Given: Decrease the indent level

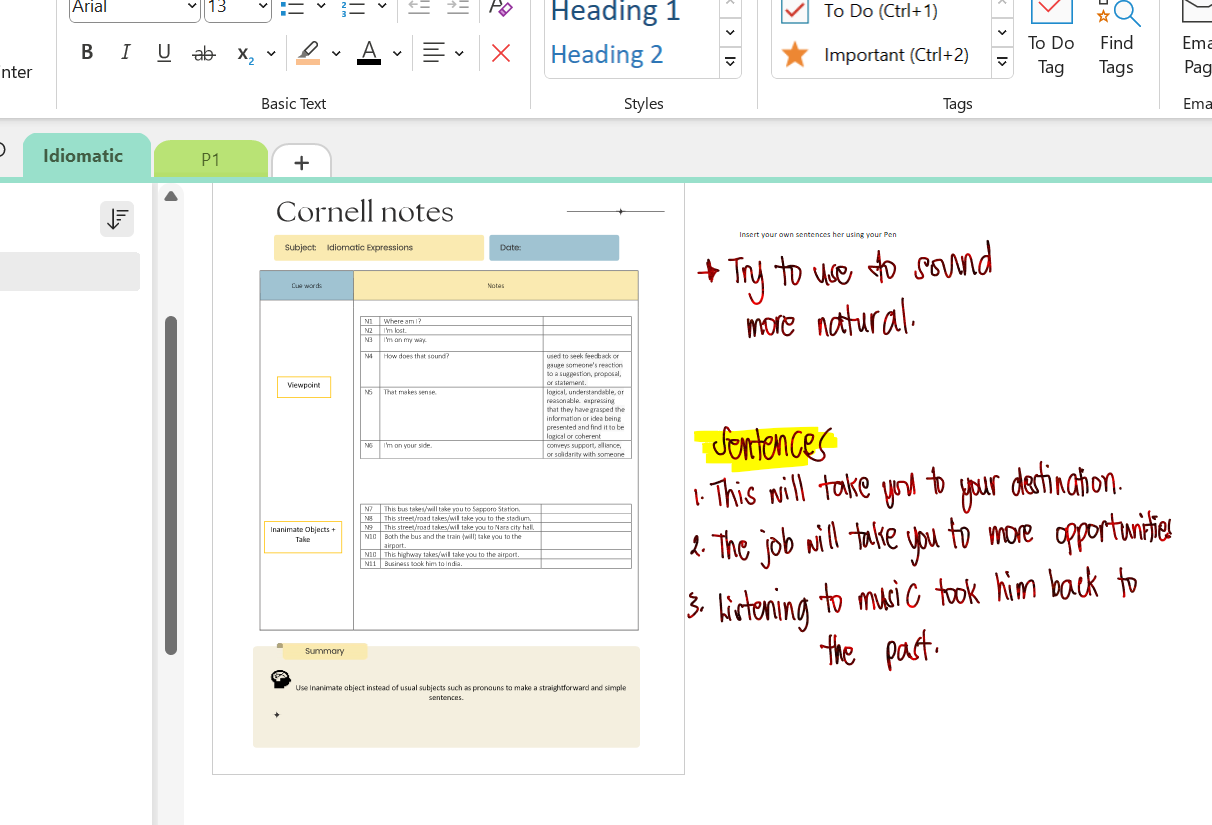Looking at the screenshot, I should 419,8.
